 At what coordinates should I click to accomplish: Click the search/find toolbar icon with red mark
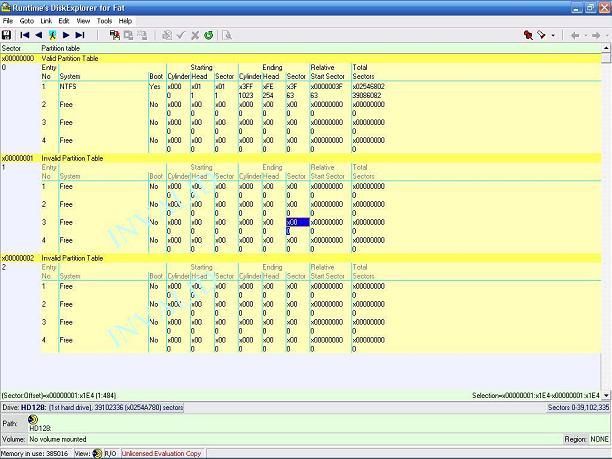point(114,35)
